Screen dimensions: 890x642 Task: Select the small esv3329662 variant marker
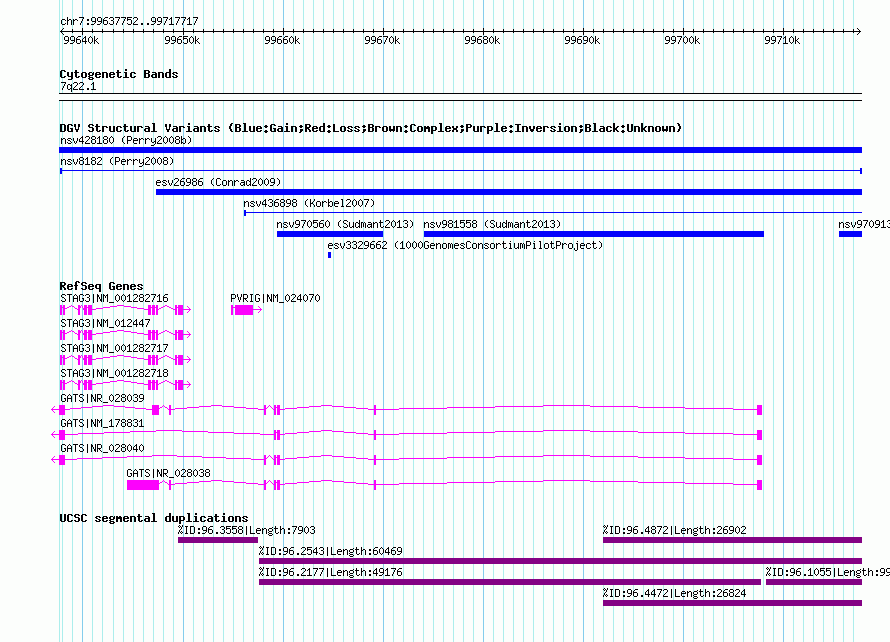point(329,255)
